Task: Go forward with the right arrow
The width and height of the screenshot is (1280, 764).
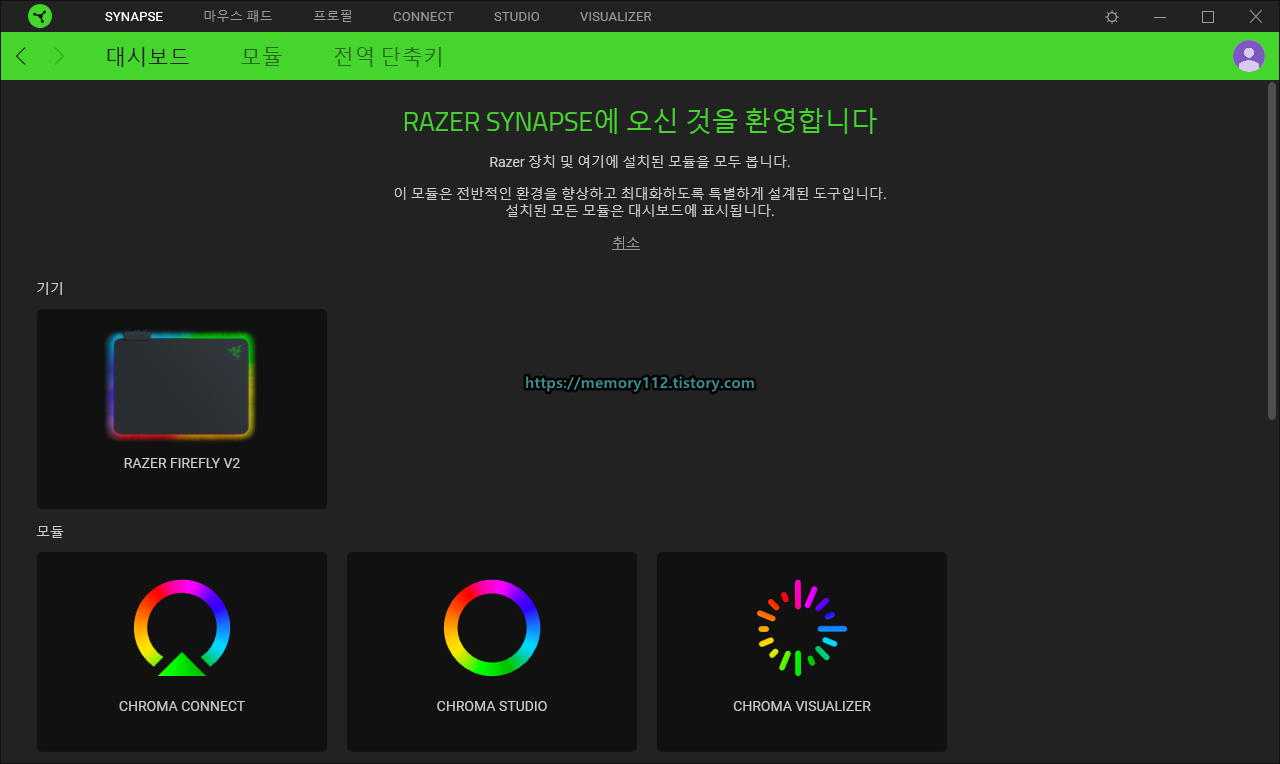Action: click(x=59, y=56)
